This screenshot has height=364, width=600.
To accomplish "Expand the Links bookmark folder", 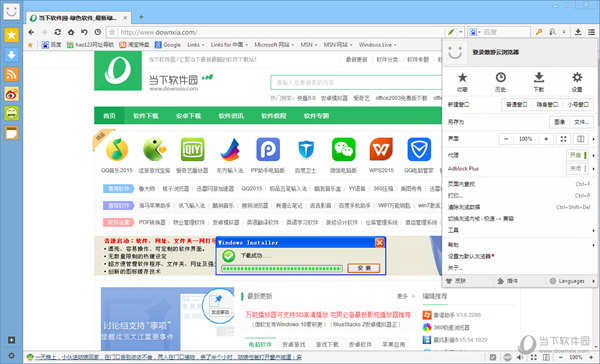I will 196,45.
